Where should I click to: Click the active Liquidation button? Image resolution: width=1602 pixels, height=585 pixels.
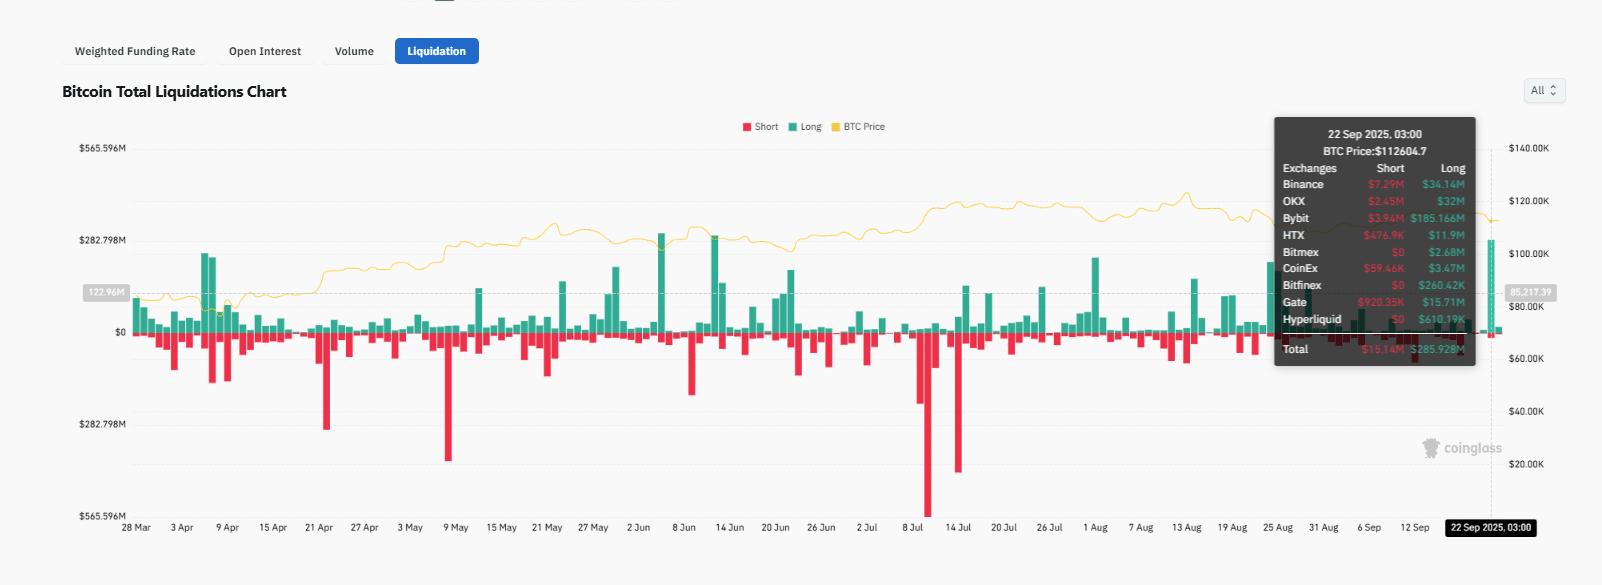click(436, 51)
